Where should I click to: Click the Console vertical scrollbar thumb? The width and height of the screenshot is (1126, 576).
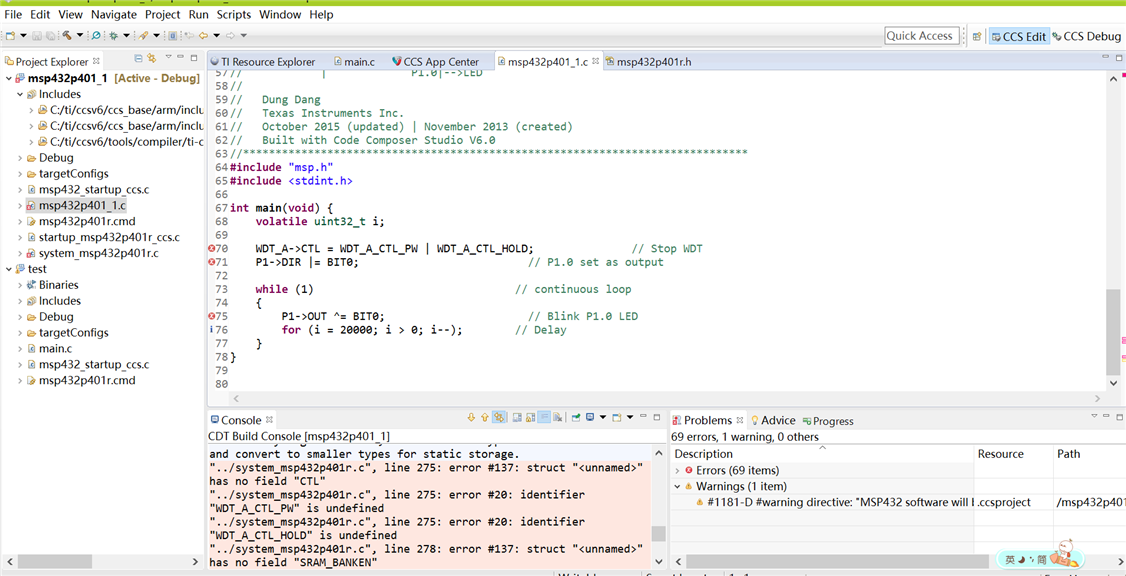tap(658, 534)
